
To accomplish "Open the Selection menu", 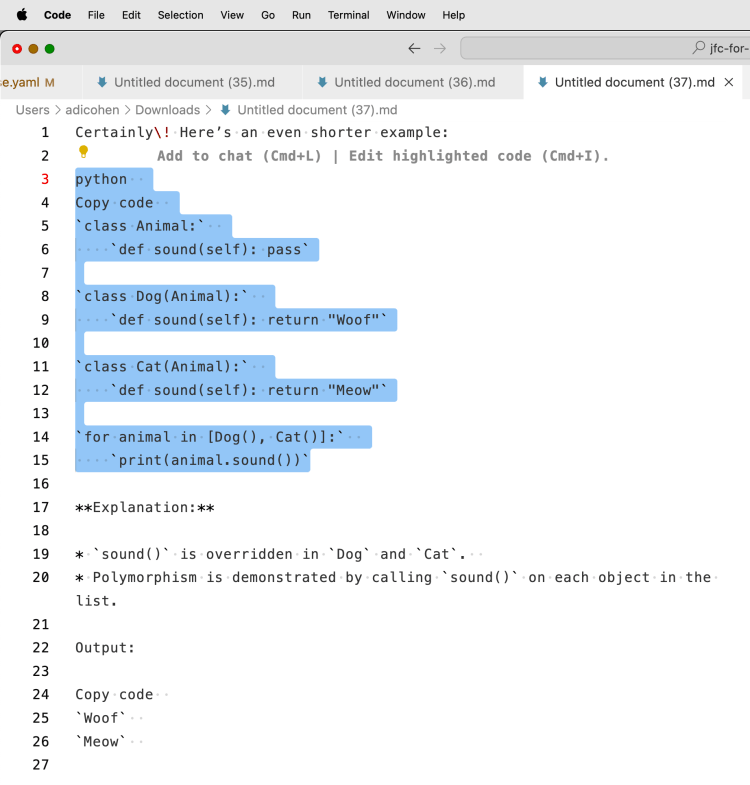I will (181, 15).
